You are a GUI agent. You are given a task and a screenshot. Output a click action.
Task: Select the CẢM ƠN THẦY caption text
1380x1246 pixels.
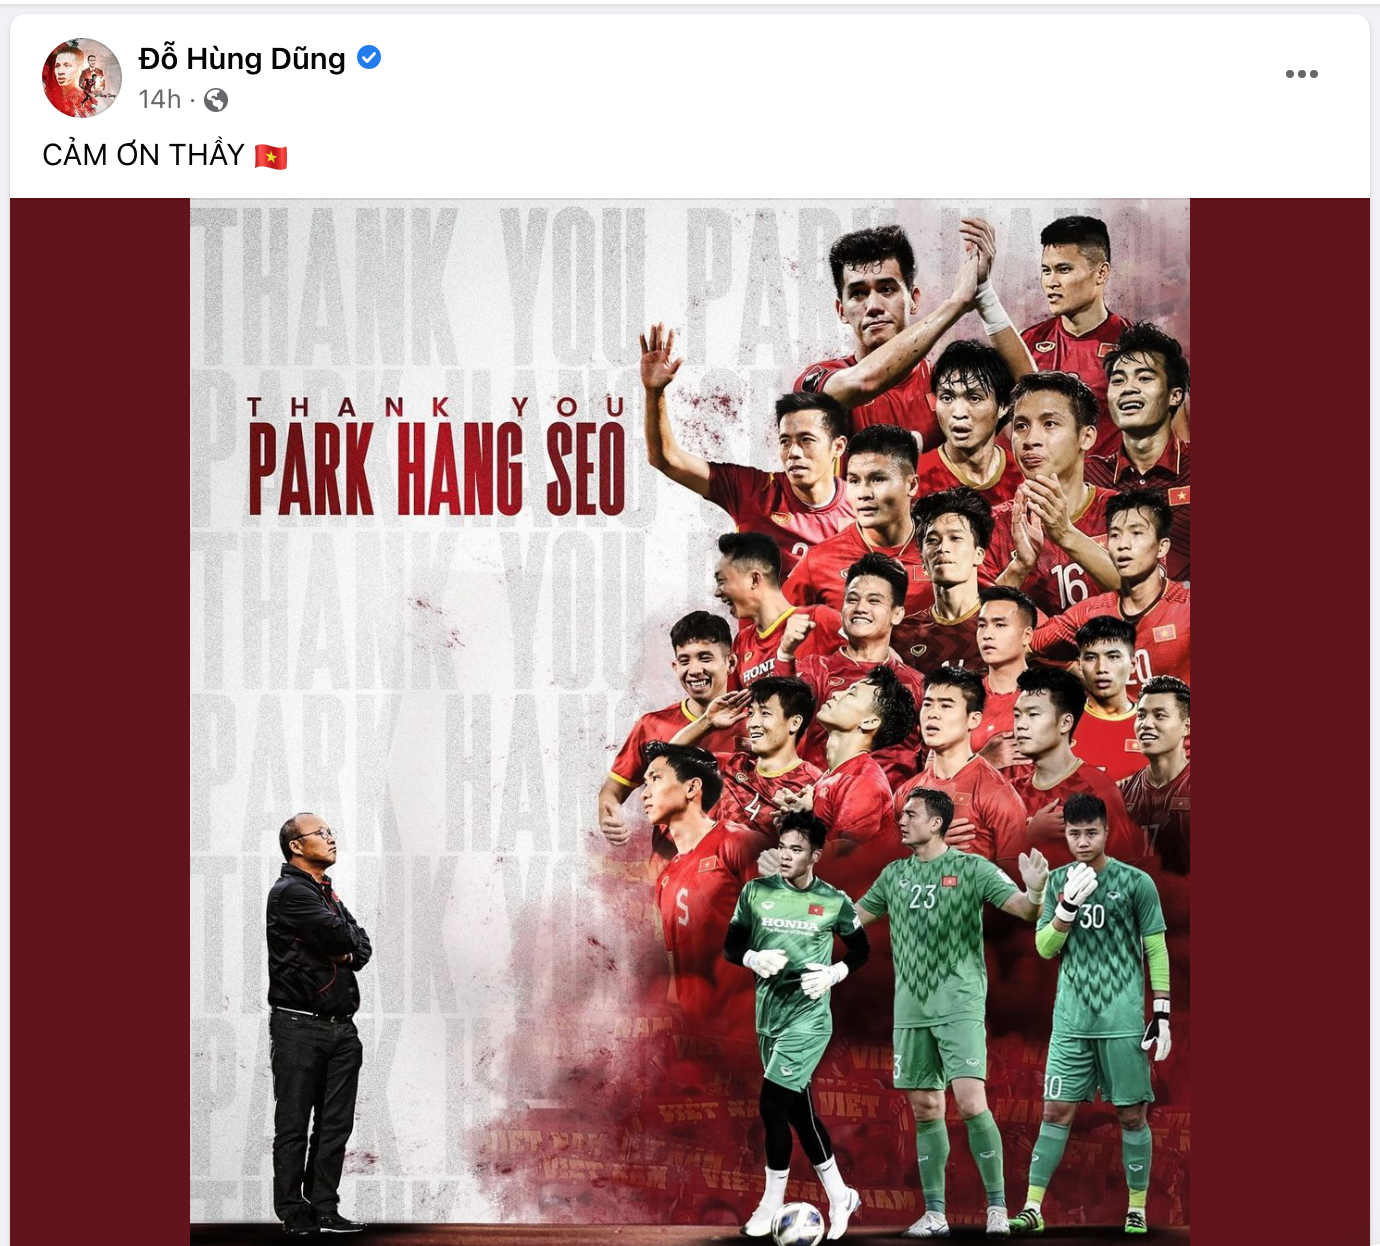[x=144, y=155]
